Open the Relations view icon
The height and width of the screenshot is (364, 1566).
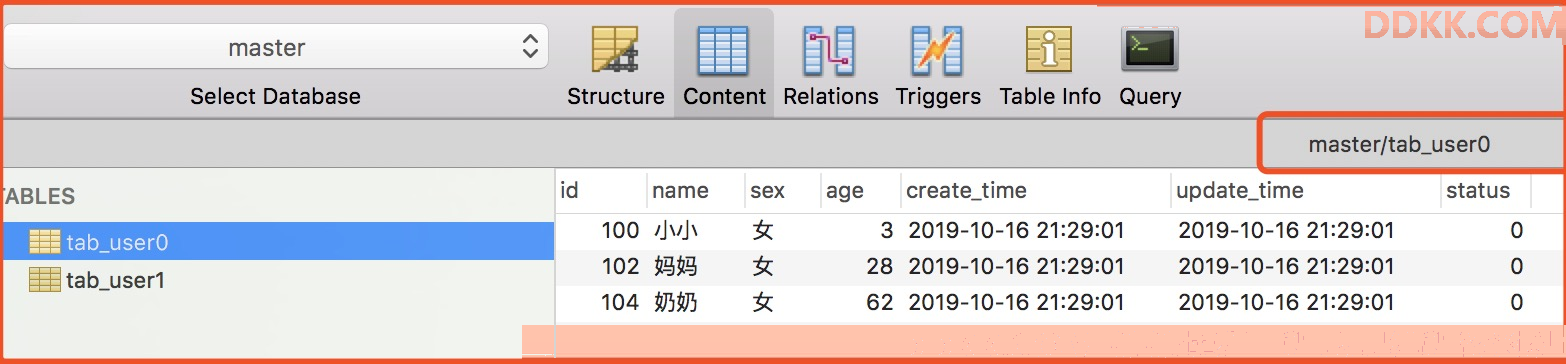tap(829, 50)
